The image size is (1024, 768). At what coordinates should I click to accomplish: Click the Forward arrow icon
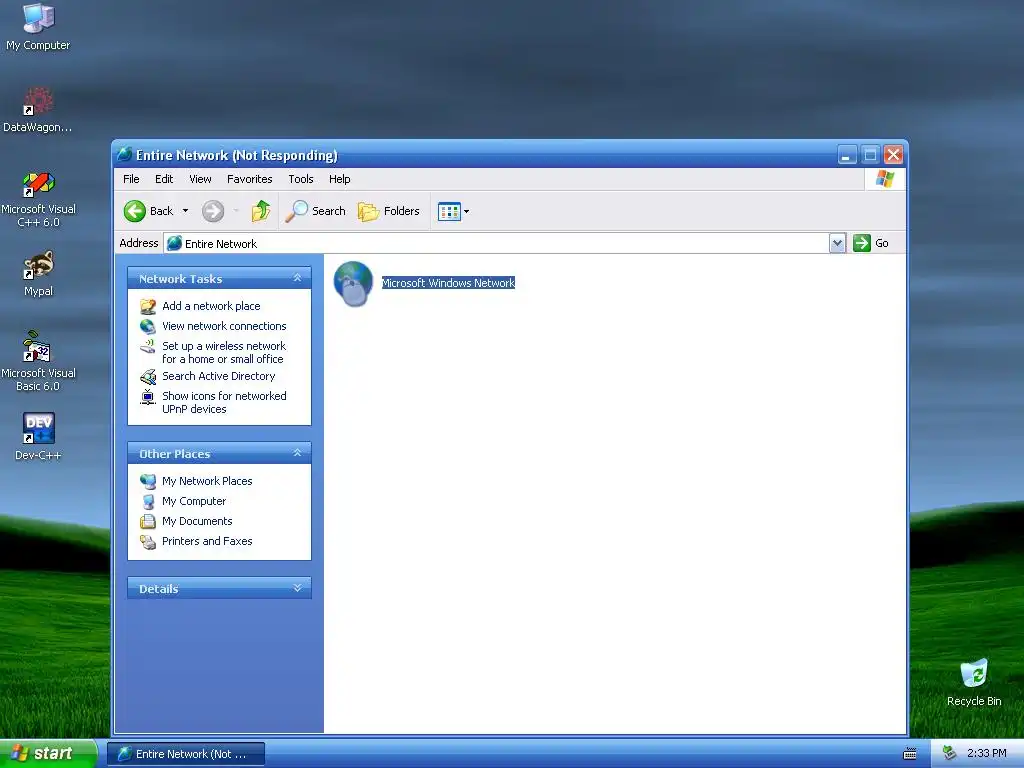(x=213, y=211)
